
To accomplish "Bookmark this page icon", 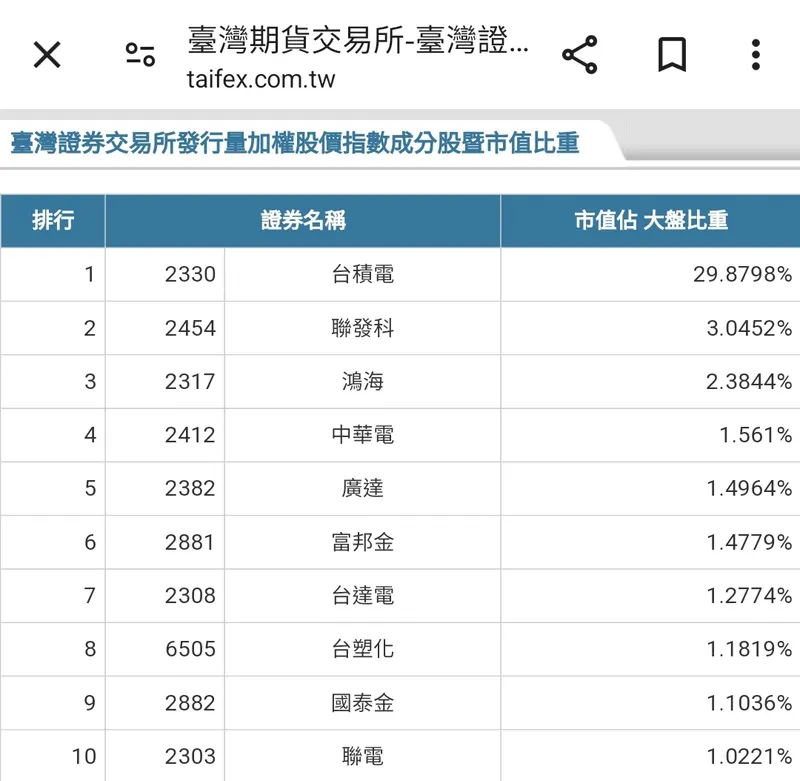I will pos(672,55).
